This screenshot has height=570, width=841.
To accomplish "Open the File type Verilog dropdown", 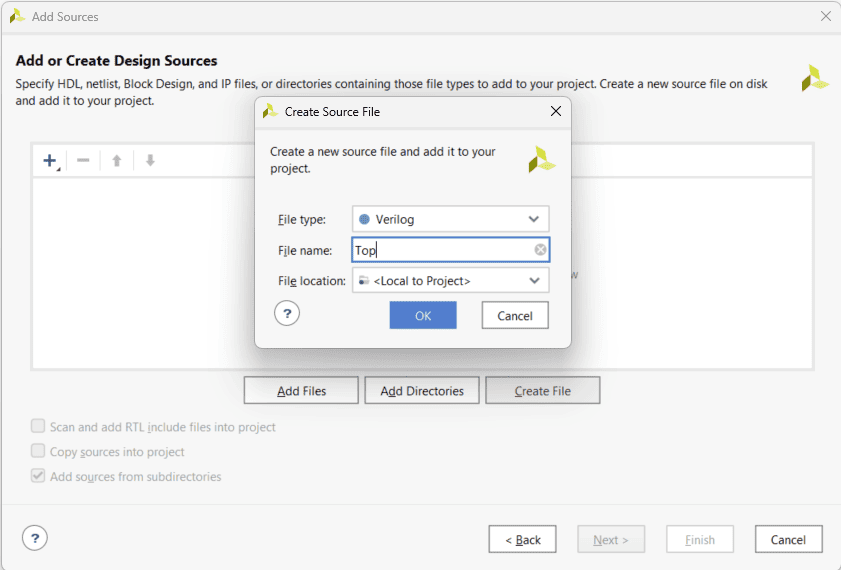I will click(x=450, y=219).
